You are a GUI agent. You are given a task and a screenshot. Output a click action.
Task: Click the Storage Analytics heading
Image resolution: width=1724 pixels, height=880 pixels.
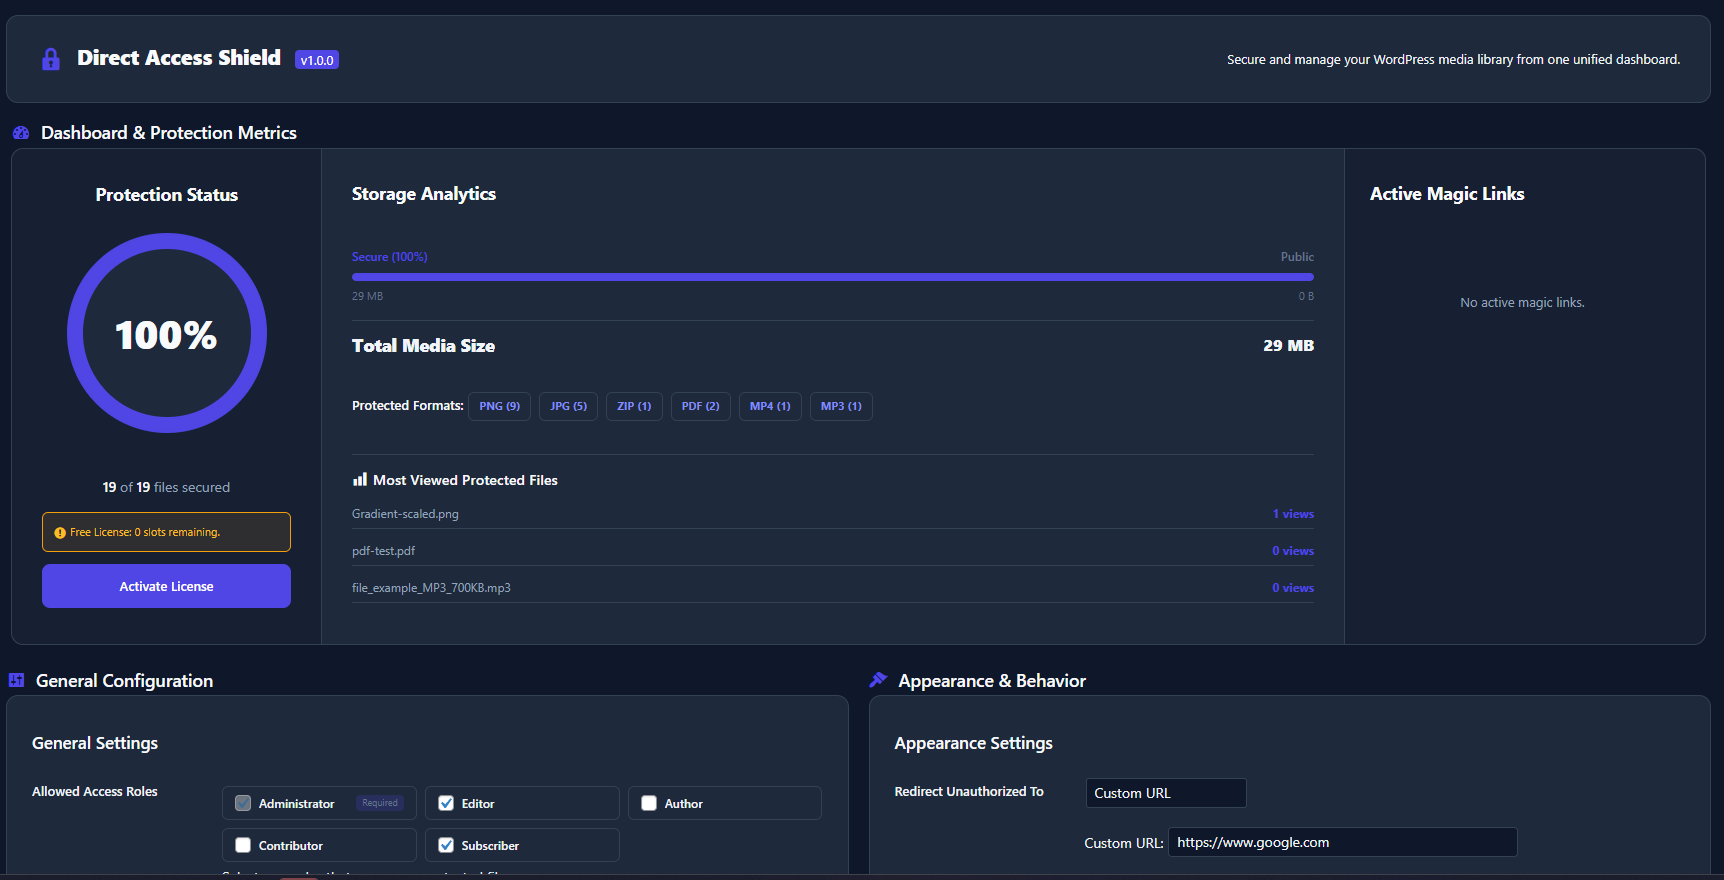424,194
